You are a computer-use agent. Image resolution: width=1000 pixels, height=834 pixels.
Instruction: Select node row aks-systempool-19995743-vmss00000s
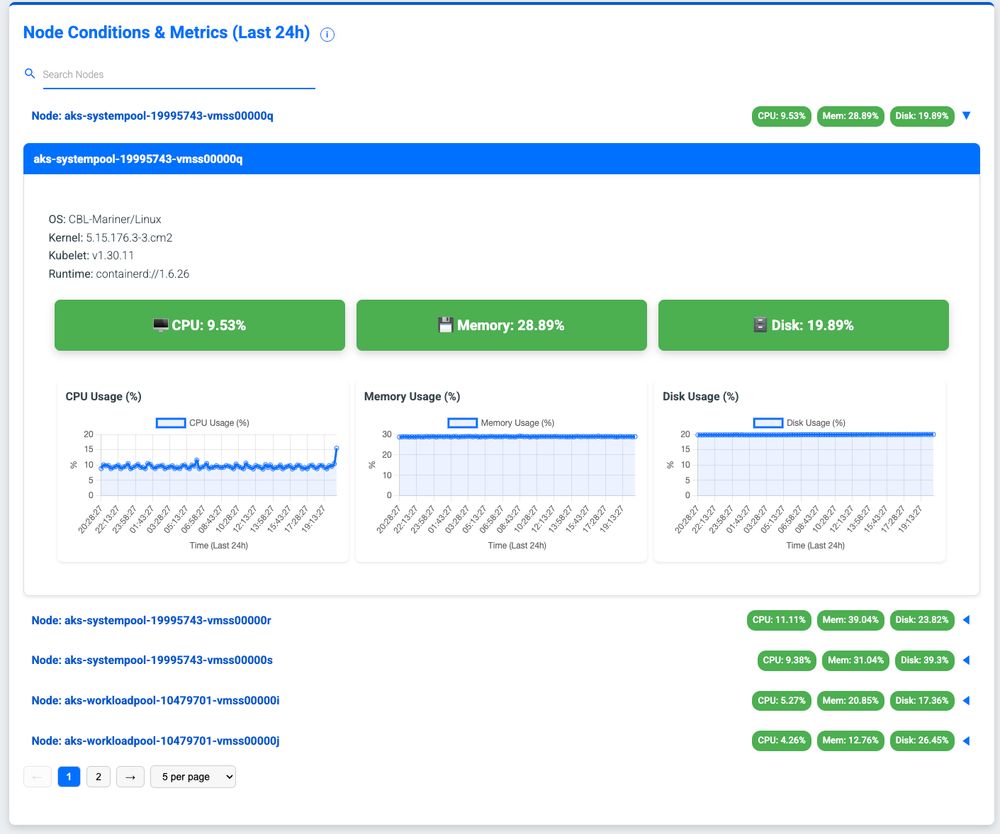coord(152,660)
